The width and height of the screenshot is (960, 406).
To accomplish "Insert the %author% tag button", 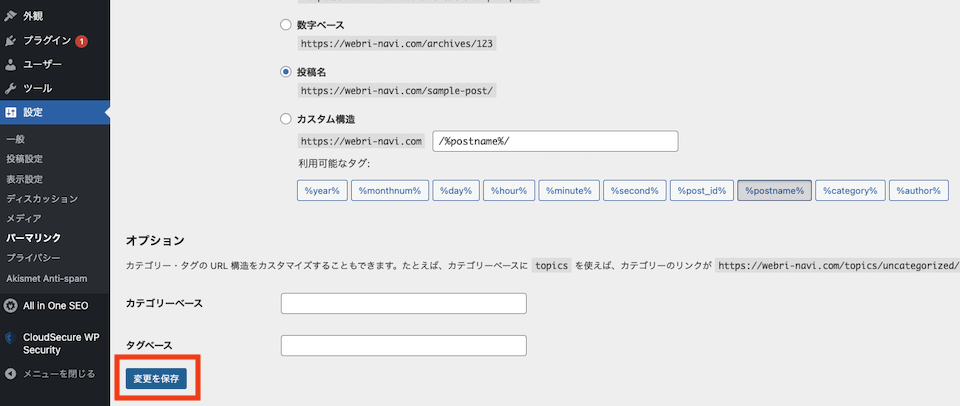I will (918, 190).
